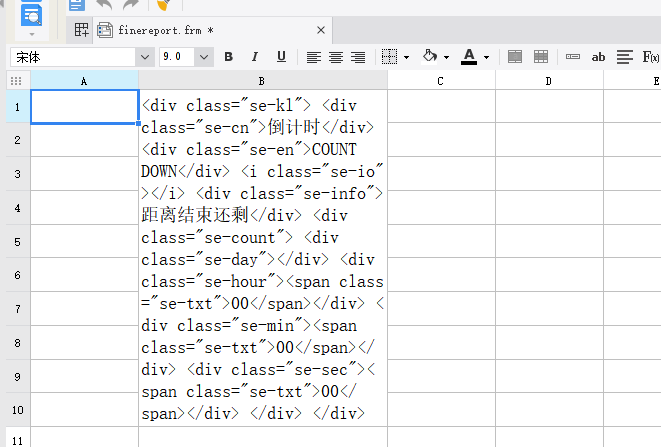Click the 宋体 font name field
The image size is (661, 447).
[x=73, y=57]
